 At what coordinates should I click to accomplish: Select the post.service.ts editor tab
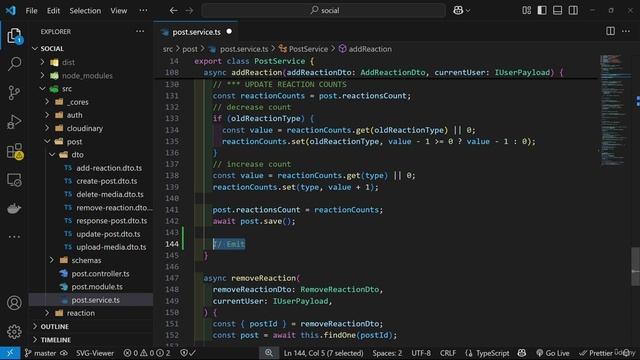196,31
